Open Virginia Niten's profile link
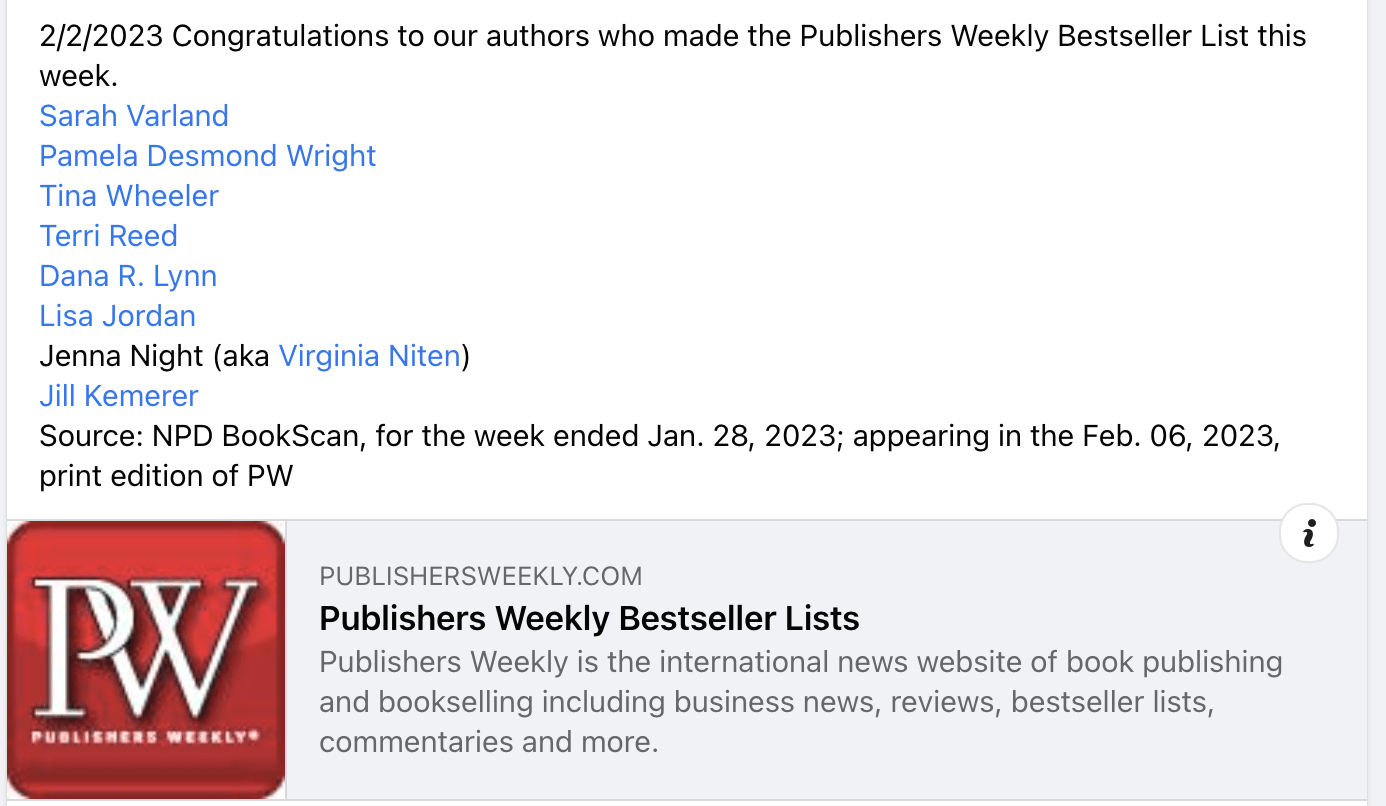The height and width of the screenshot is (806, 1386). coord(368,356)
